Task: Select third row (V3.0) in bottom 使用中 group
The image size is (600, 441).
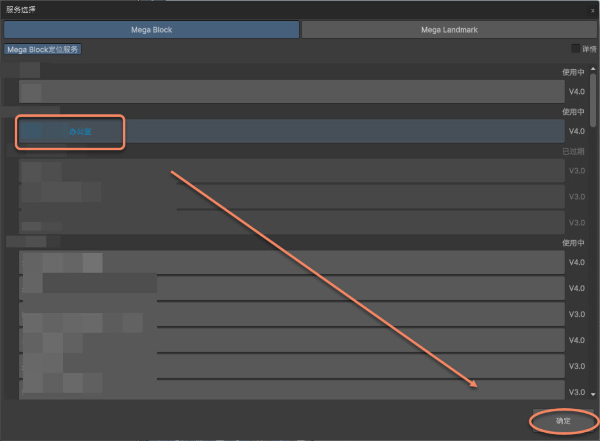Action: pyautogui.click(x=290, y=314)
